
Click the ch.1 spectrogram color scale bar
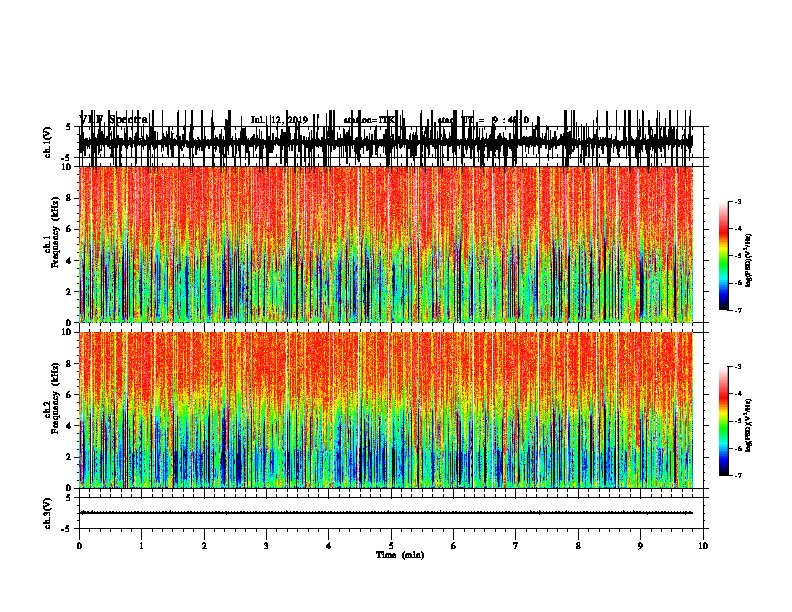(724, 256)
